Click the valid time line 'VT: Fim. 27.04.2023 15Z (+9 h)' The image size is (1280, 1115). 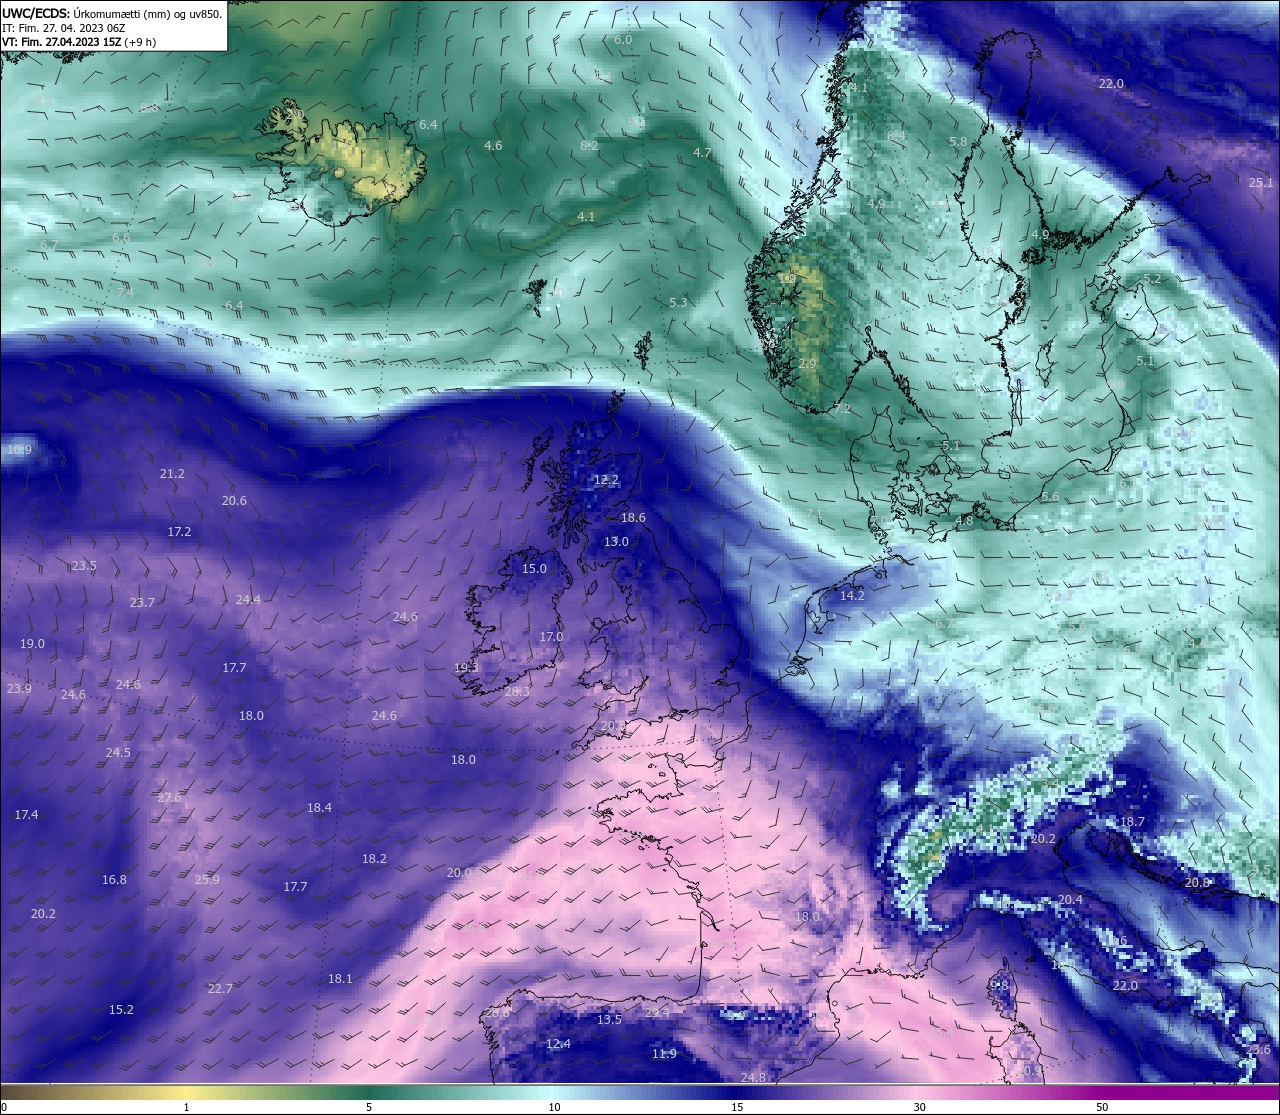[79, 42]
